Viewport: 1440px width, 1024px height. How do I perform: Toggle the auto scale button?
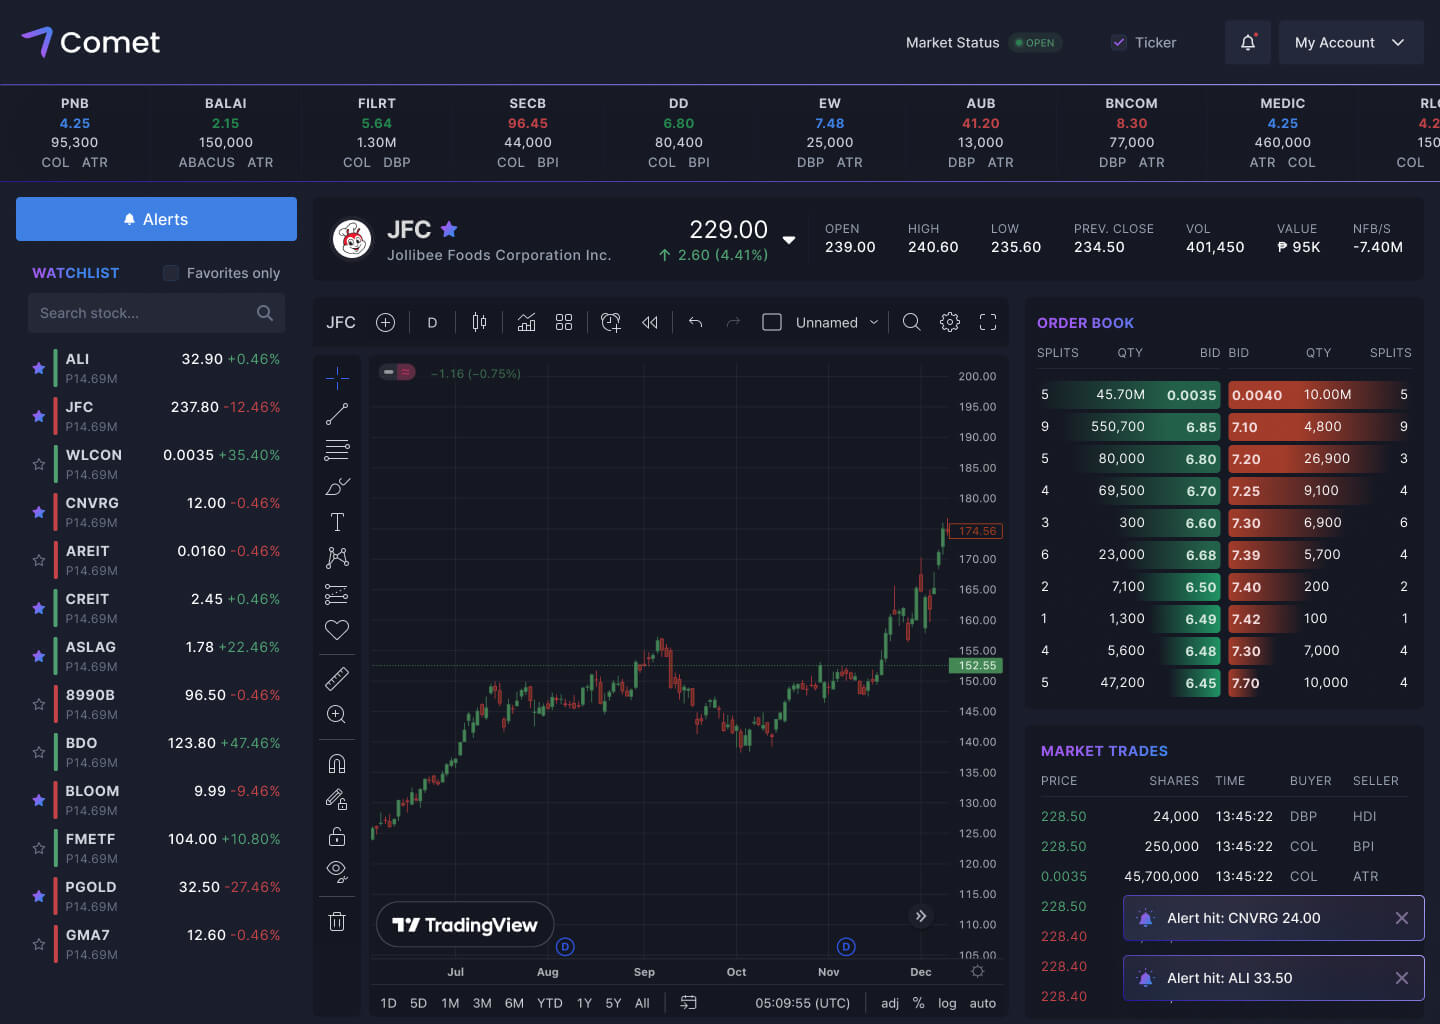click(983, 1003)
